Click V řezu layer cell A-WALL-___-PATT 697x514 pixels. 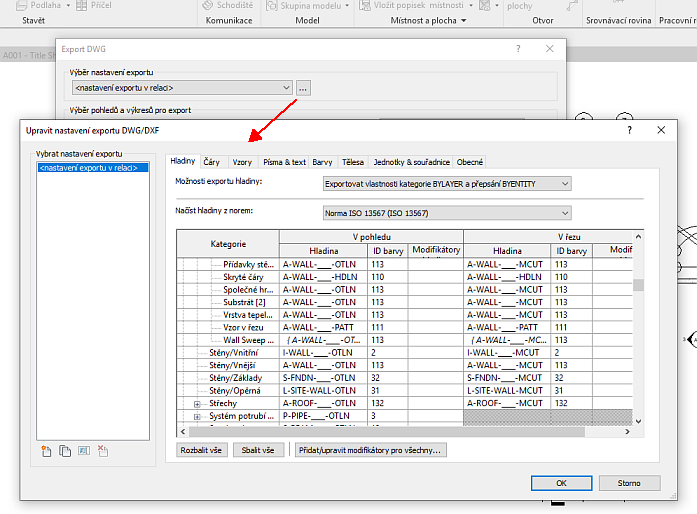[507, 327]
